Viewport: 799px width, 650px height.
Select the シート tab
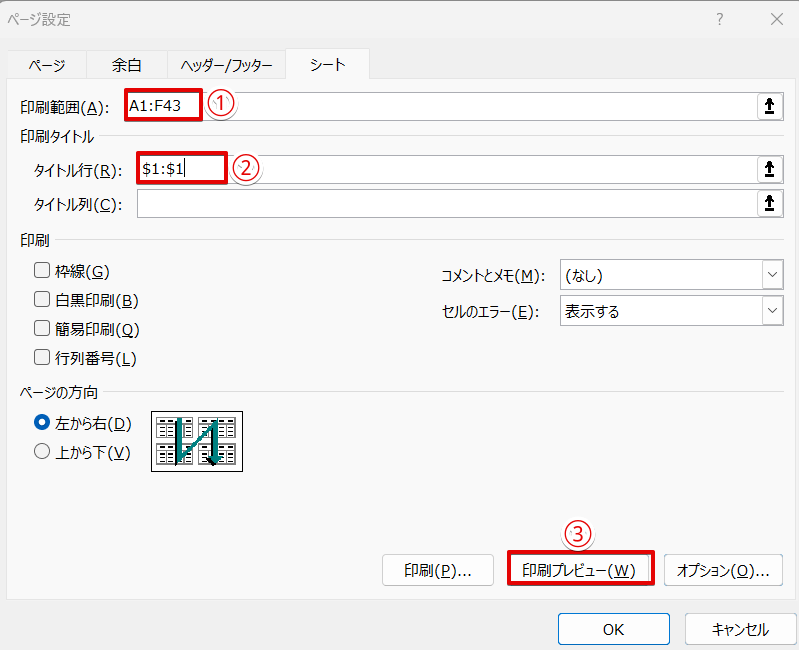[x=328, y=64]
